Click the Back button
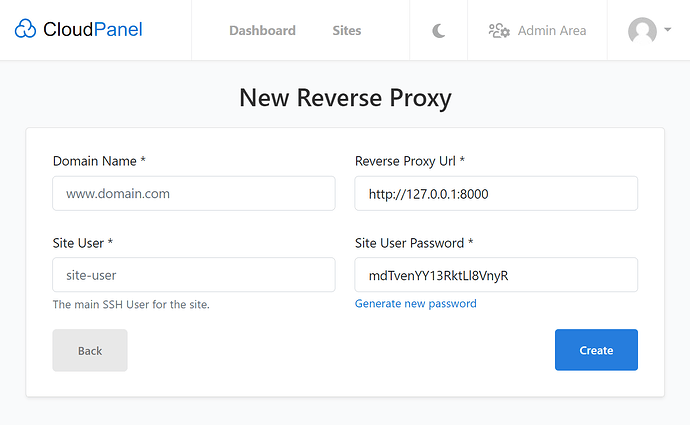This screenshot has width=690, height=425. click(x=90, y=350)
